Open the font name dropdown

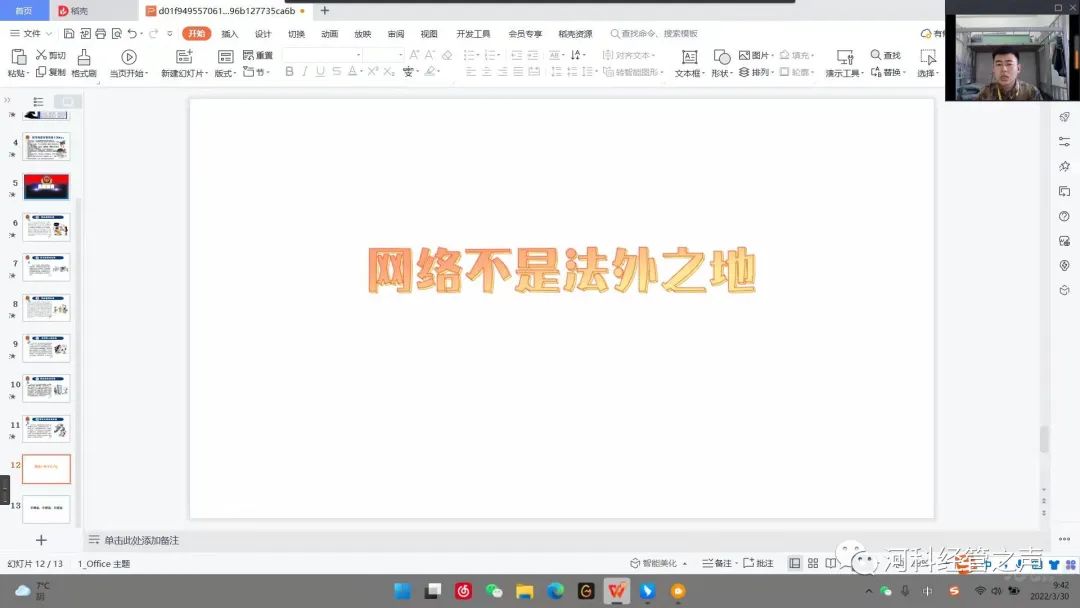pos(358,54)
